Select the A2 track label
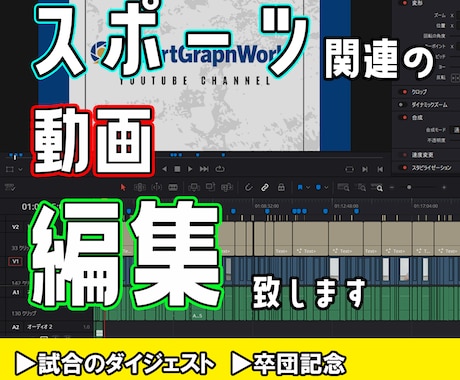Screen dimensions: 460x380 click(x=15, y=327)
